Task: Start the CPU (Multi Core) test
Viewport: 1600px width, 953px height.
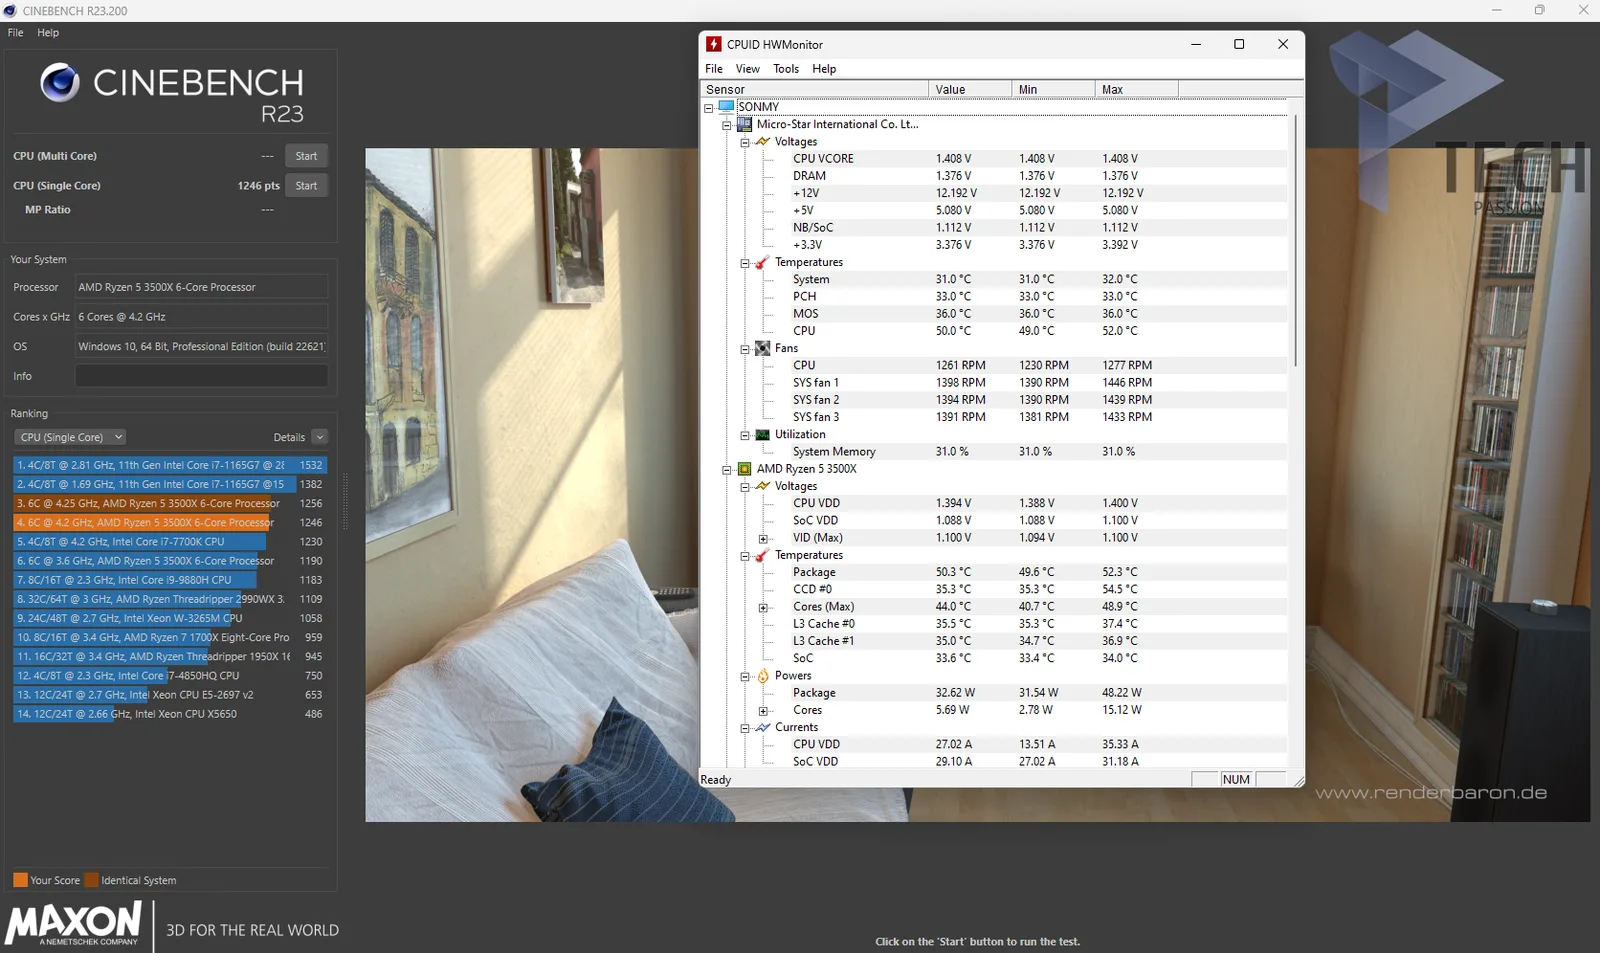Action: click(x=306, y=156)
